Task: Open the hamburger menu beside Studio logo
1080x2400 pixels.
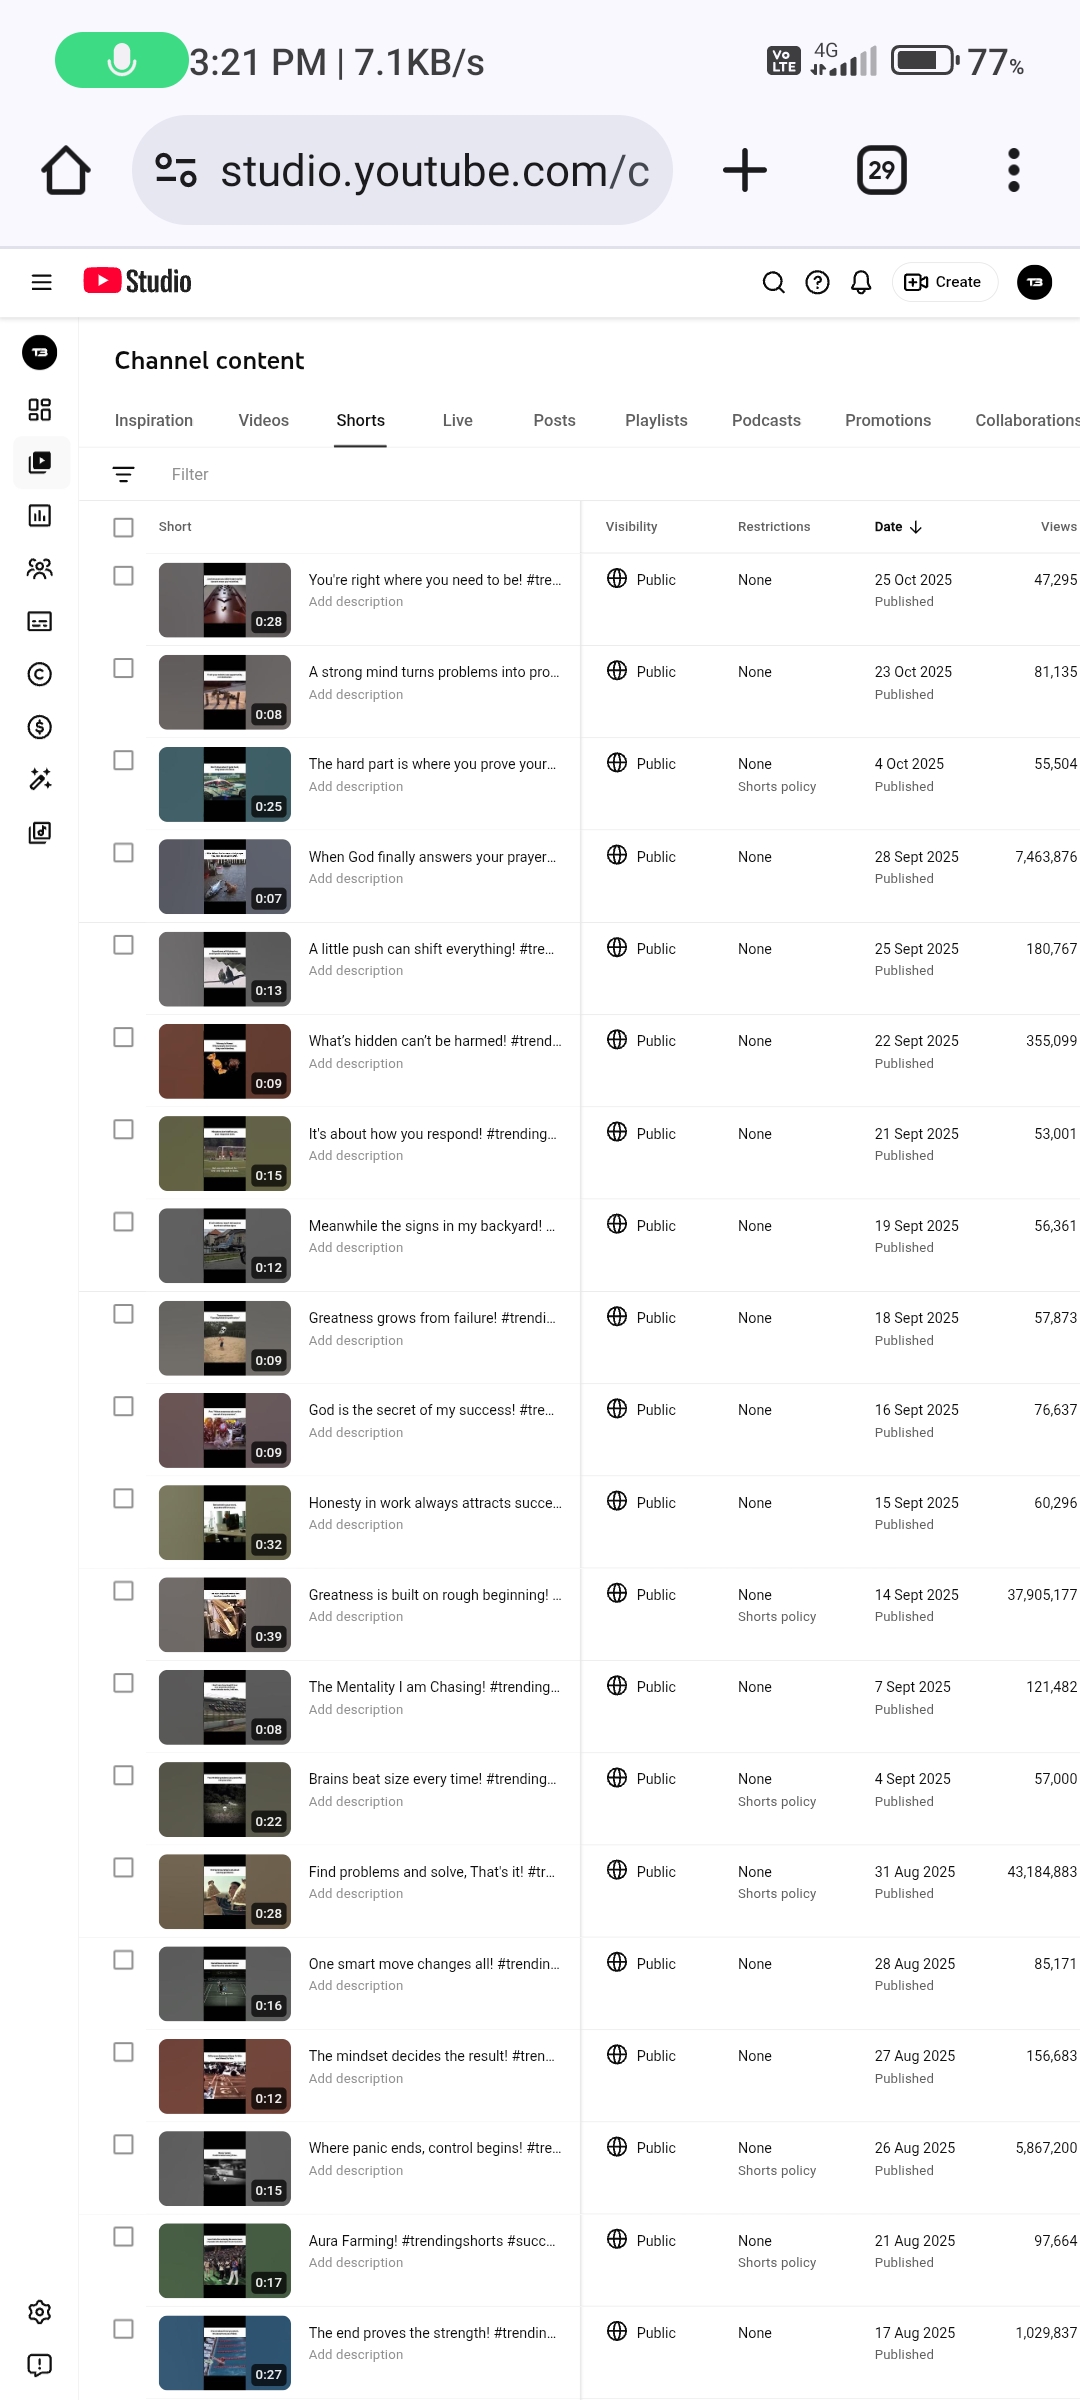Action: point(42,282)
